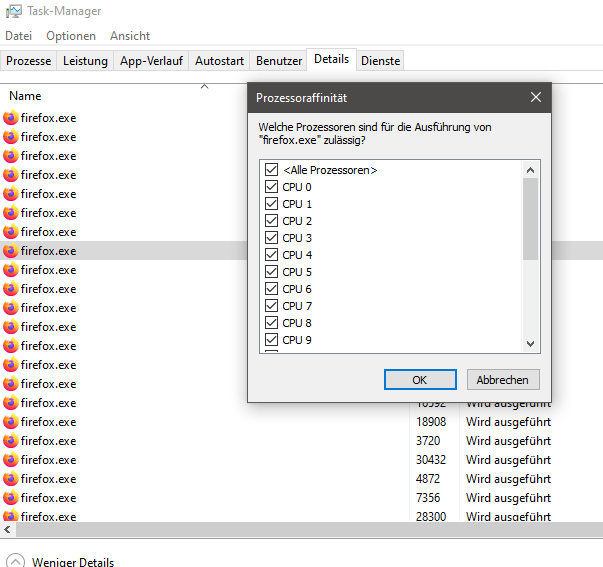The width and height of the screenshot is (603, 567).
Task: Click the Task-Manager title bar icon
Action: 14,11
